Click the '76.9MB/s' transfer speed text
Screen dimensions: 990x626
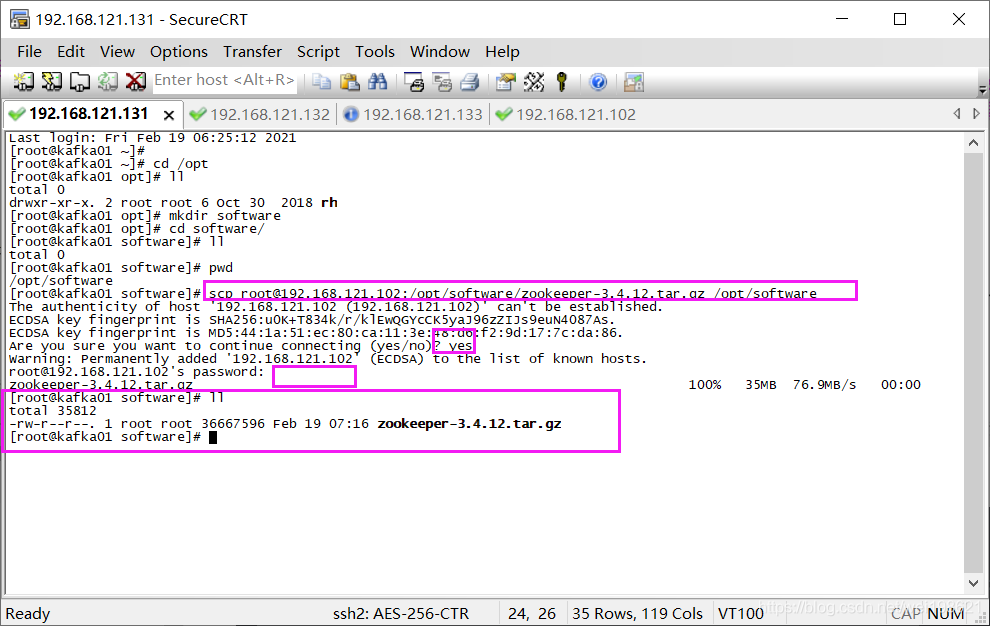[825, 385]
